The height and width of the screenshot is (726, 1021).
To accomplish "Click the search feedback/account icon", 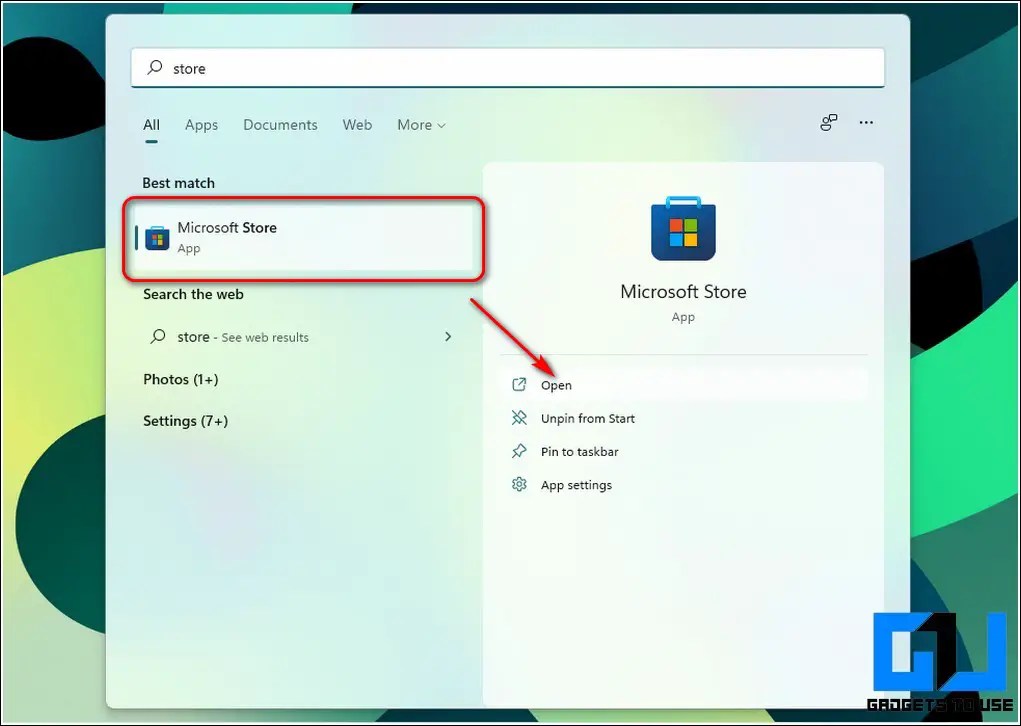I will (828, 122).
